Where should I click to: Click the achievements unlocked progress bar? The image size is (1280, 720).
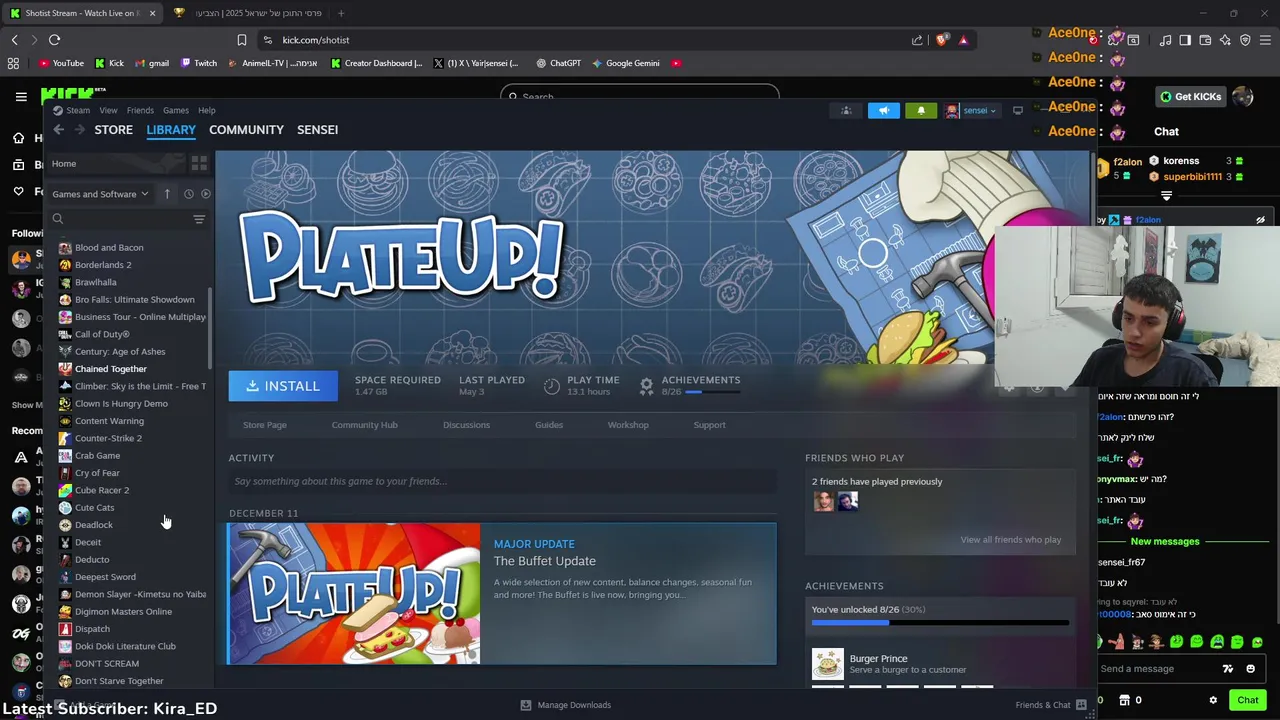[940, 623]
